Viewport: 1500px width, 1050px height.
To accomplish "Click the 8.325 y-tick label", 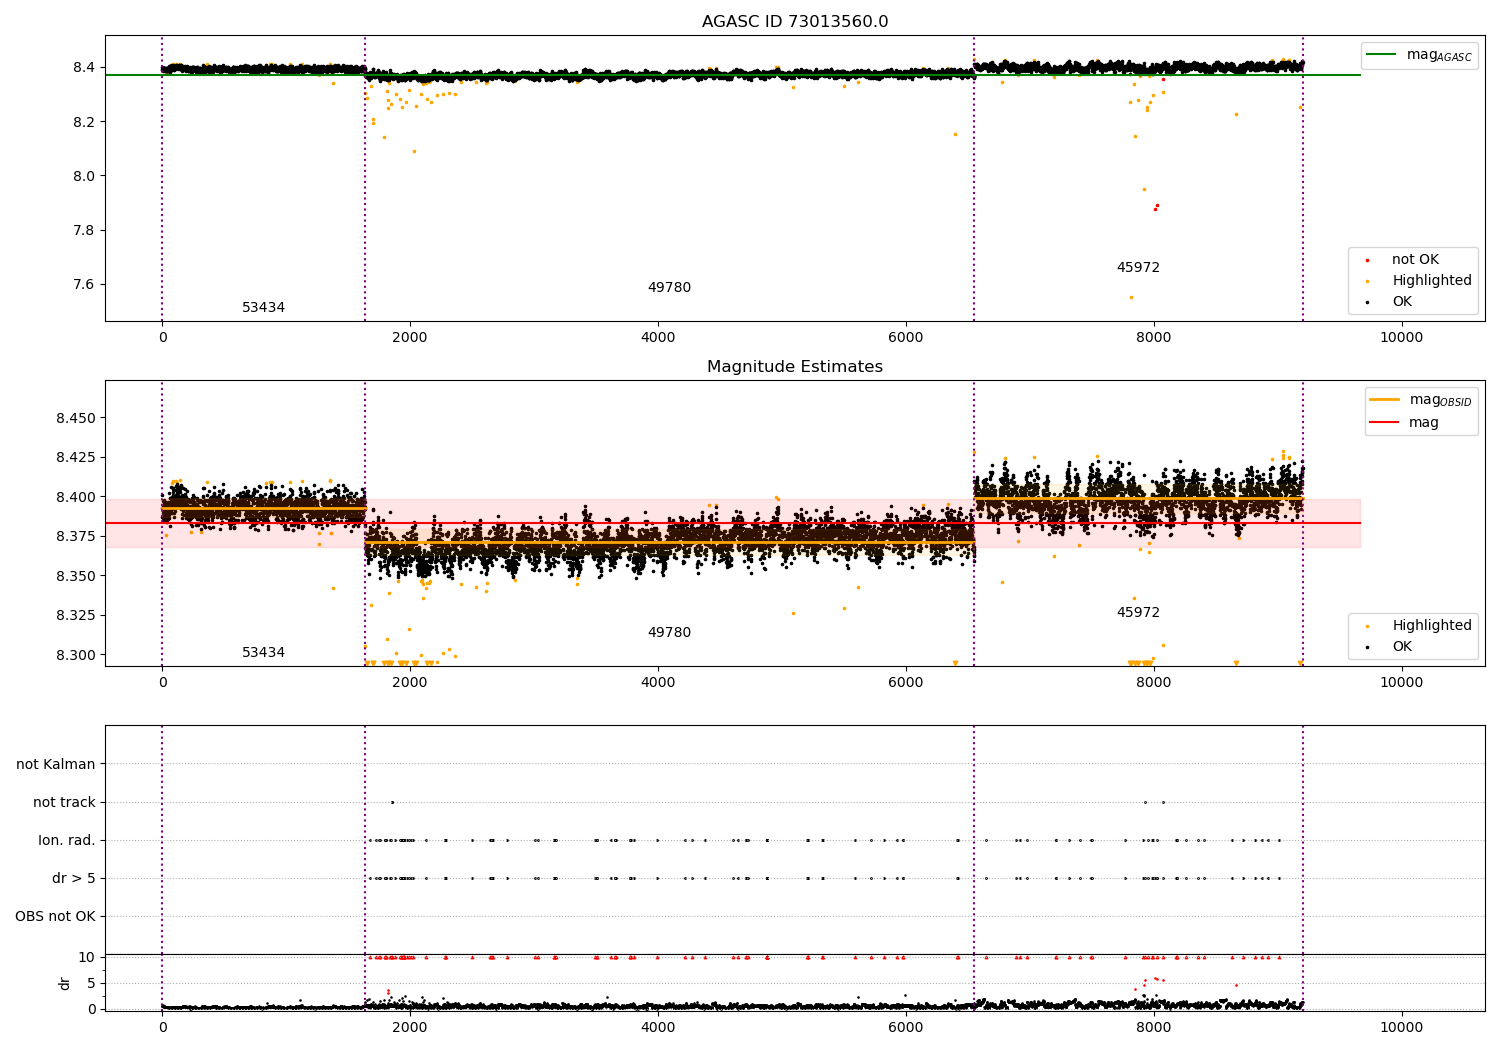I will pyautogui.click(x=76, y=616).
